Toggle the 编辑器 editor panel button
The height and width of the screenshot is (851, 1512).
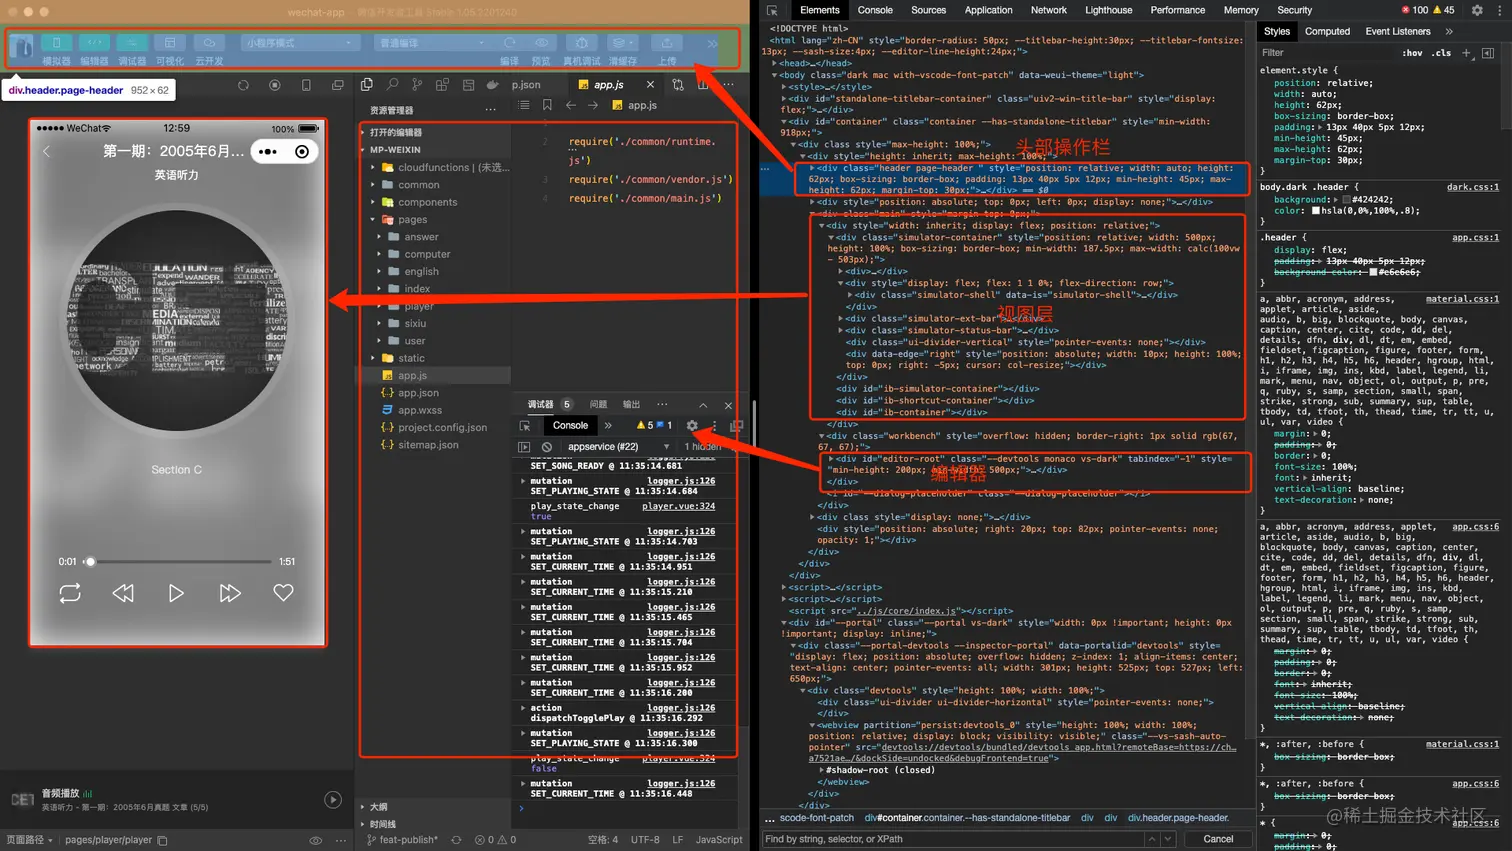[x=94, y=43]
